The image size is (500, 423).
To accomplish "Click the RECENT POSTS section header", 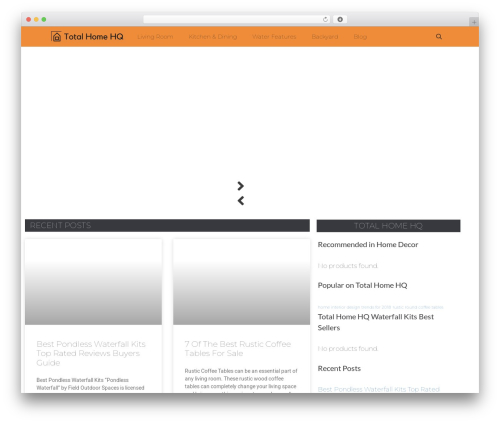I will (x=167, y=225).
